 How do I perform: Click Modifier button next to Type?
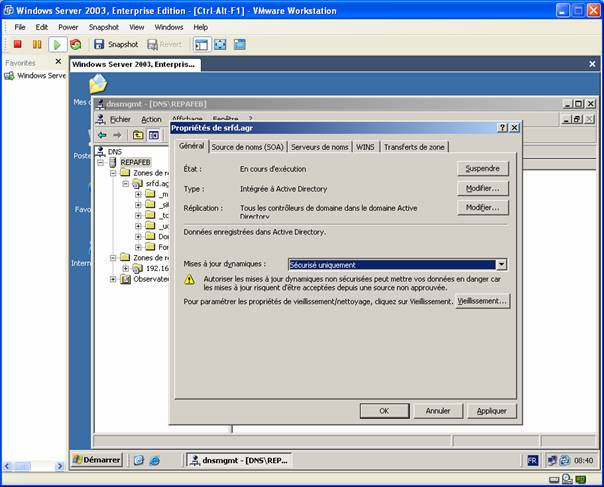483,188
